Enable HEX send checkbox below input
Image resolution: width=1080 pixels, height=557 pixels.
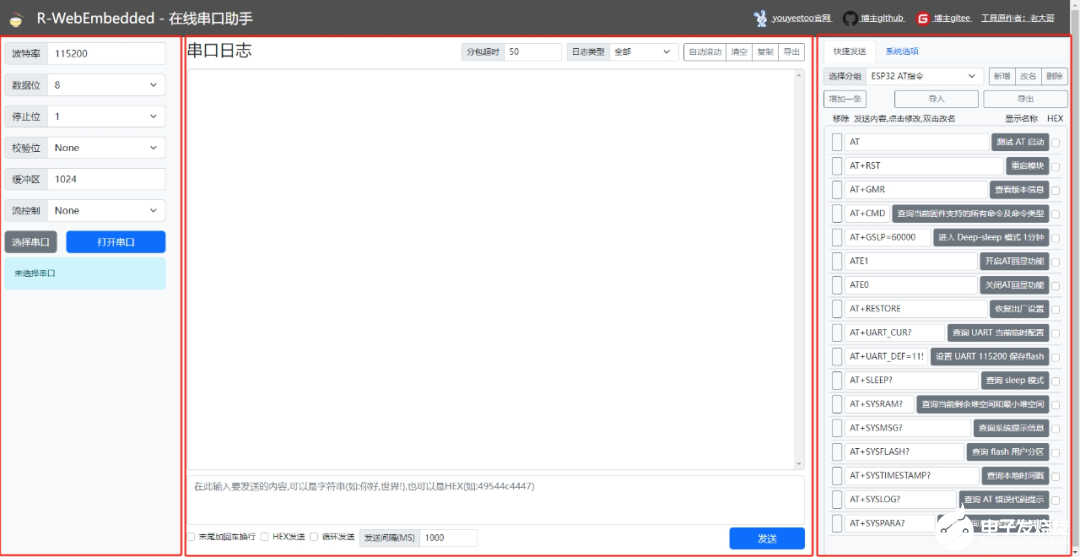265,537
